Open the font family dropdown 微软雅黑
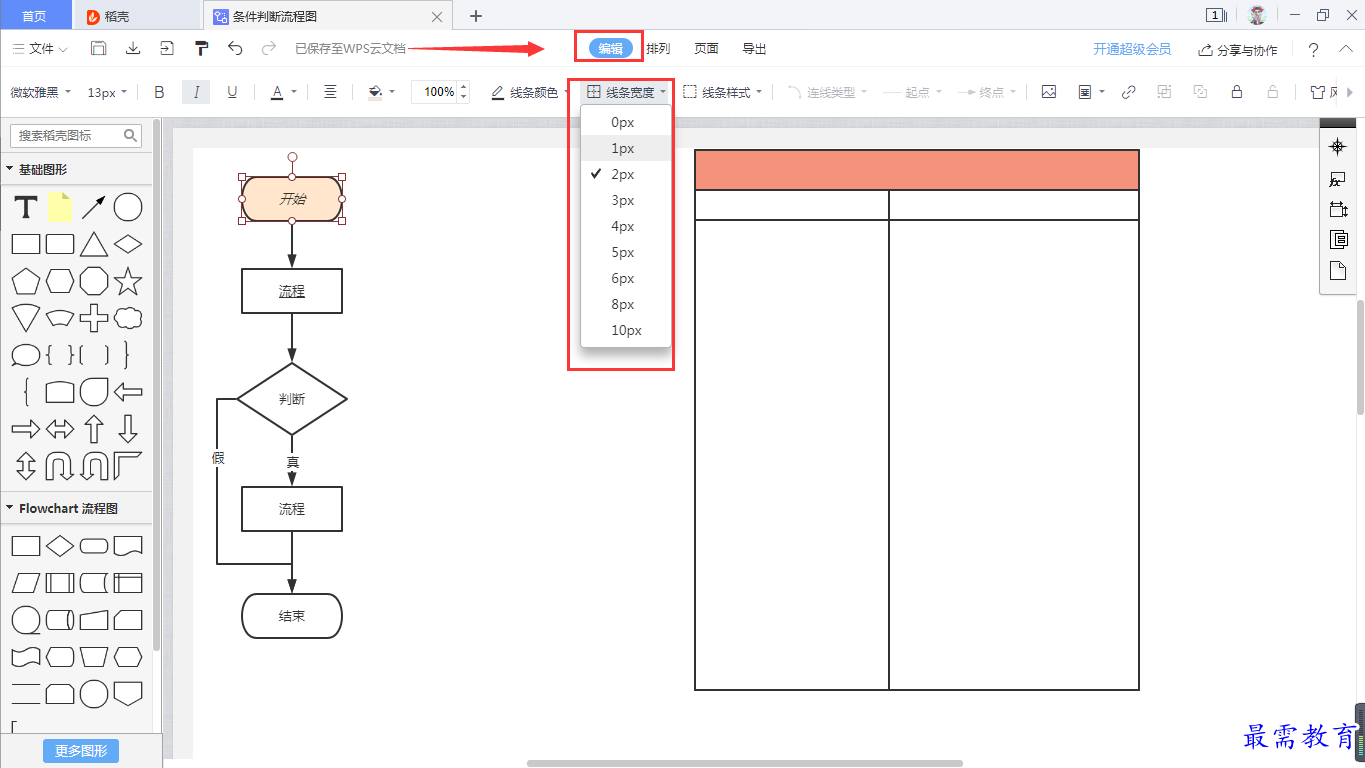 tap(41, 92)
